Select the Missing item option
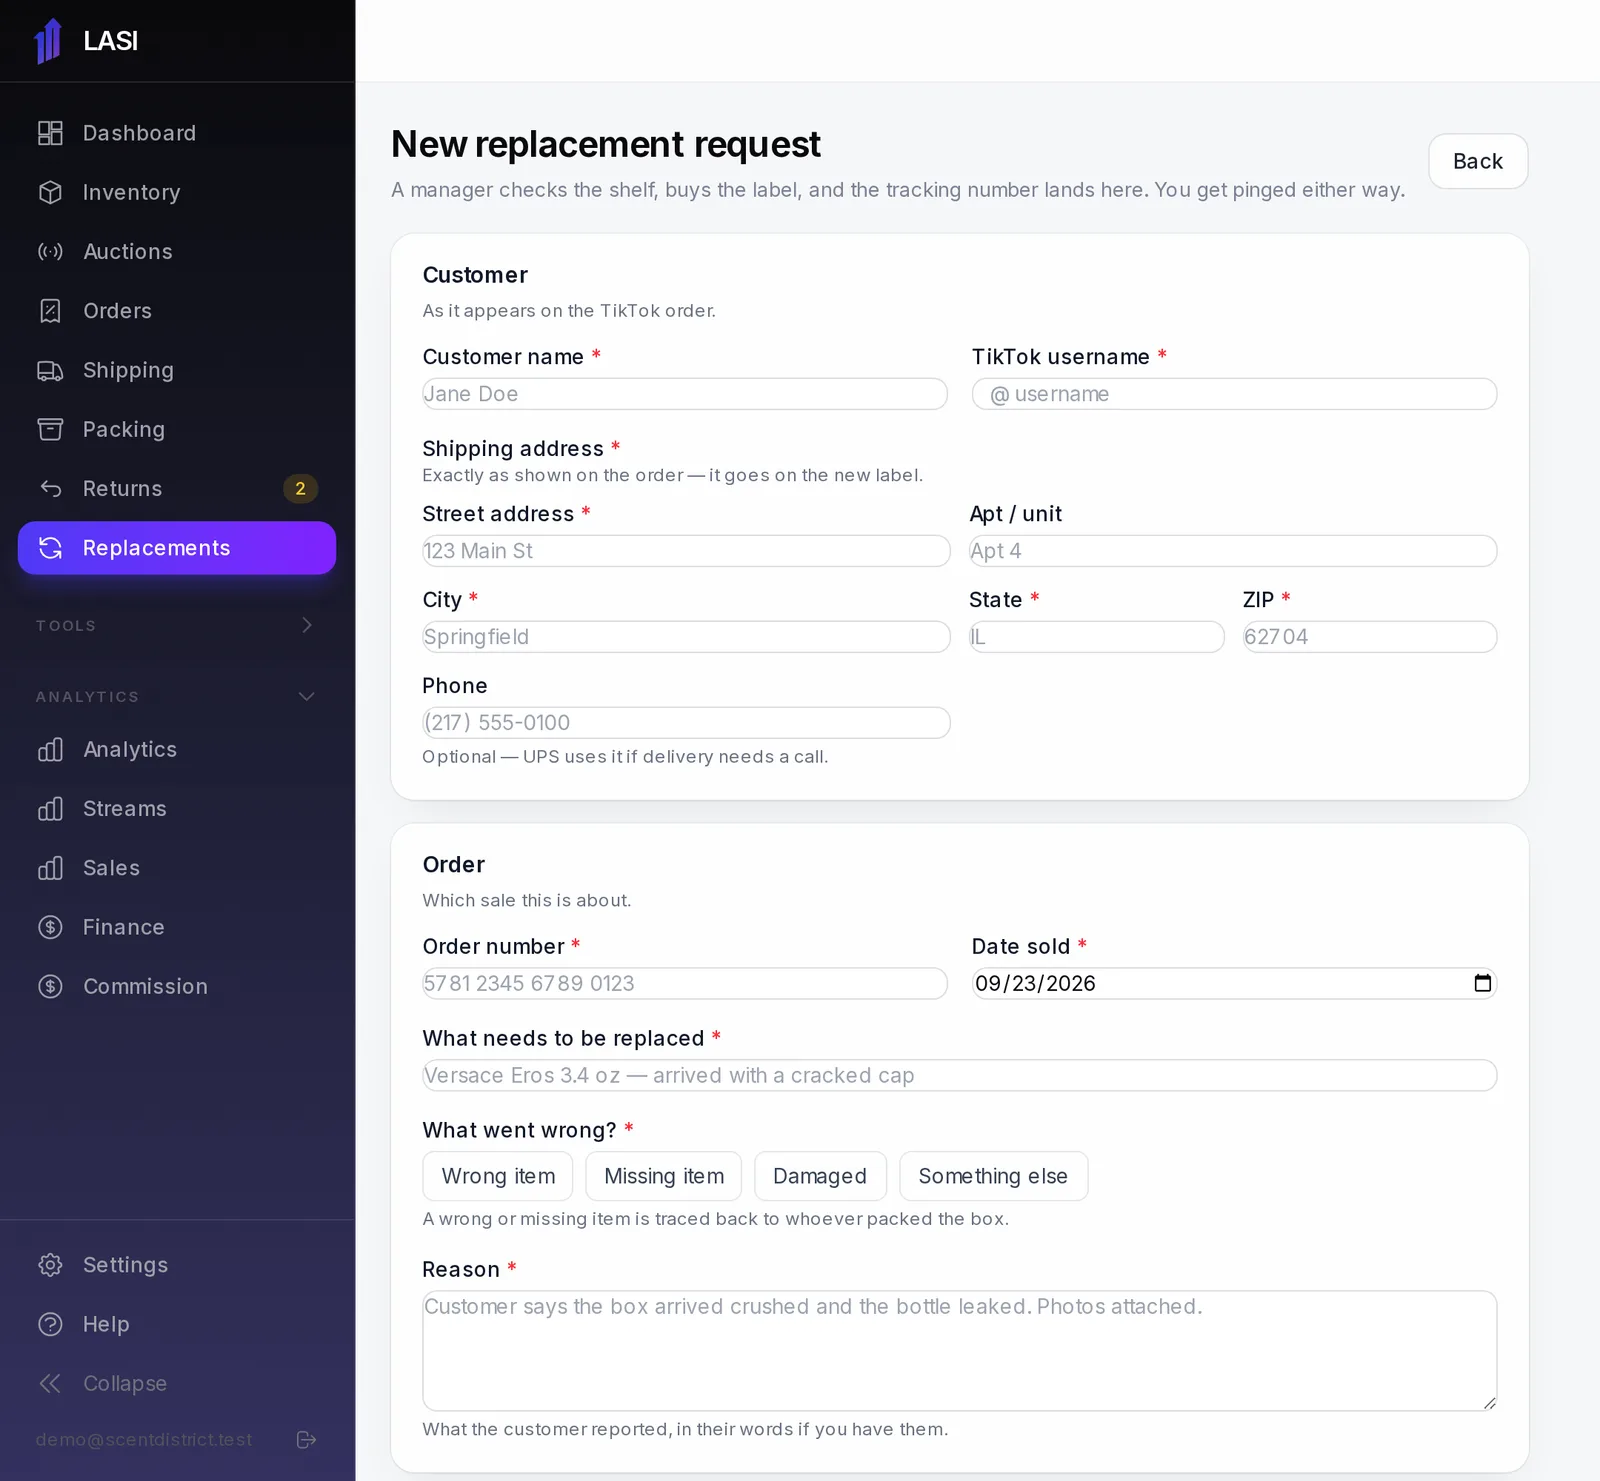1600x1481 pixels. tap(664, 1176)
